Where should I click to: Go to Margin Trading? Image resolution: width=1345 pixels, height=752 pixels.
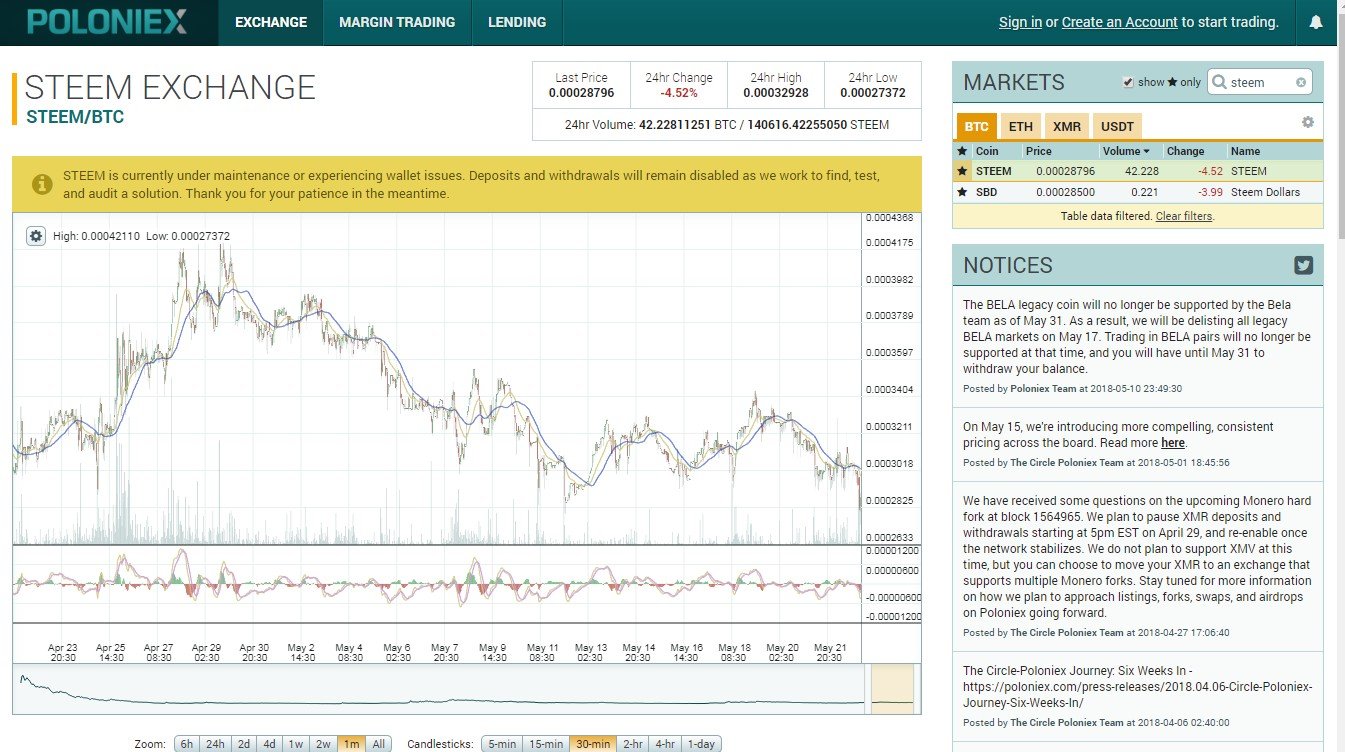click(397, 22)
